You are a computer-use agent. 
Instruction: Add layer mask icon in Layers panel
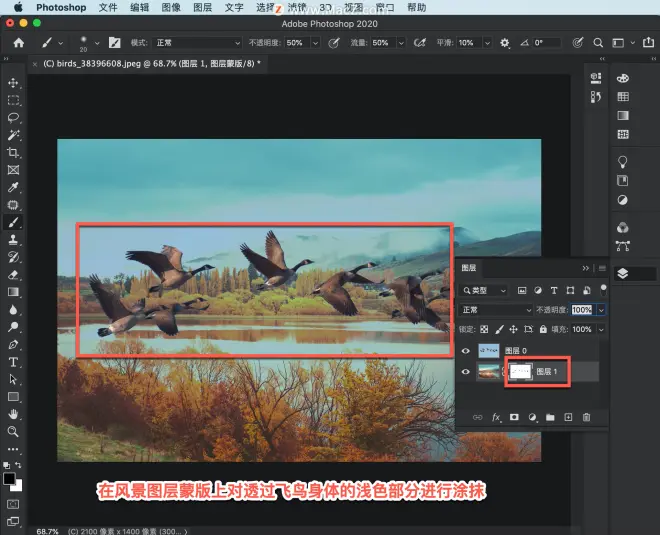click(514, 417)
